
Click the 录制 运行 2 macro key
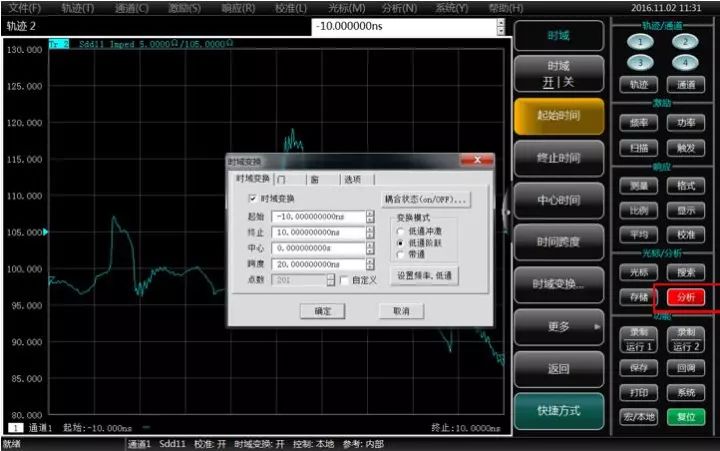coord(686,340)
